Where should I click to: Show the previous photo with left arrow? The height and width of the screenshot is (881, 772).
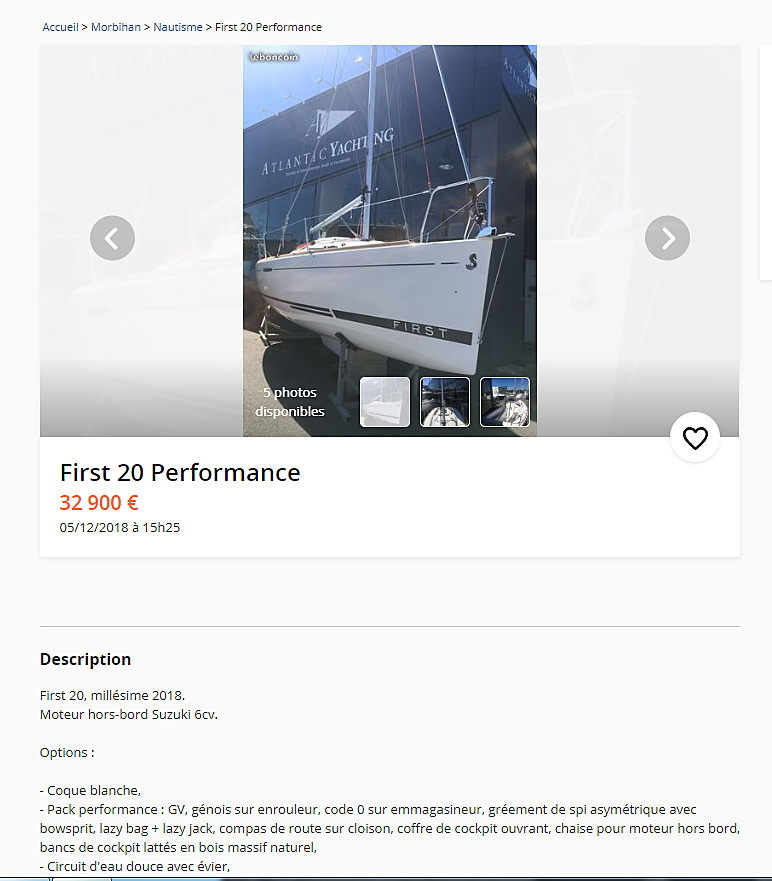(x=112, y=238)
